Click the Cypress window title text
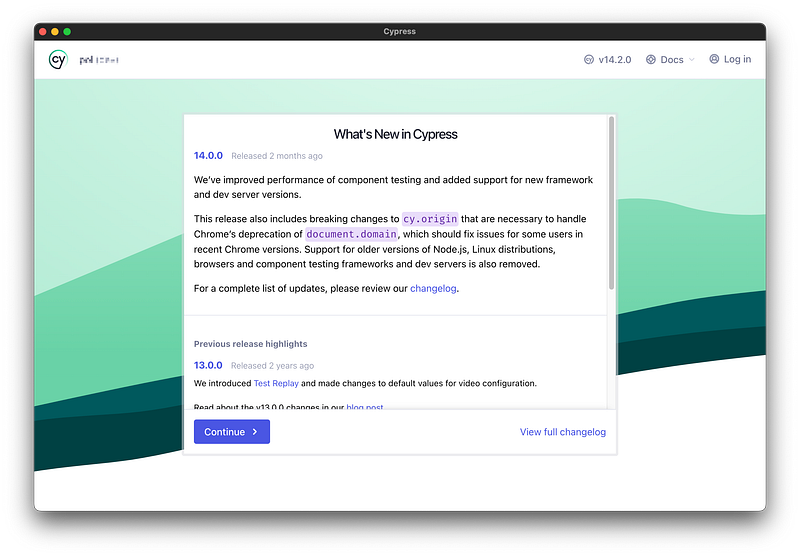 pos(399,31)
